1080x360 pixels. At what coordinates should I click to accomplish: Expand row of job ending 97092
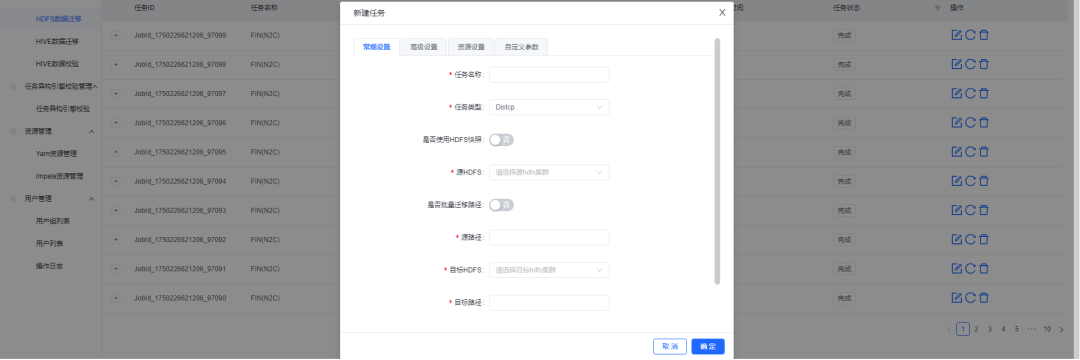116,240
